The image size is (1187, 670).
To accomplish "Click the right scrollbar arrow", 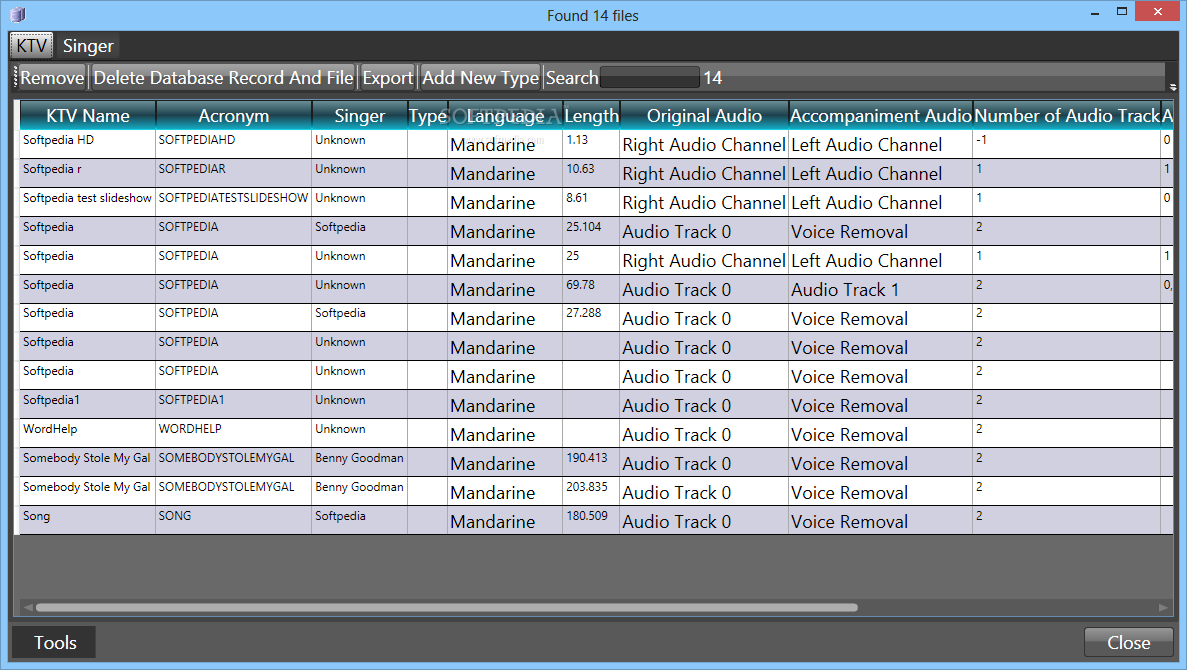I will 1164,607.
